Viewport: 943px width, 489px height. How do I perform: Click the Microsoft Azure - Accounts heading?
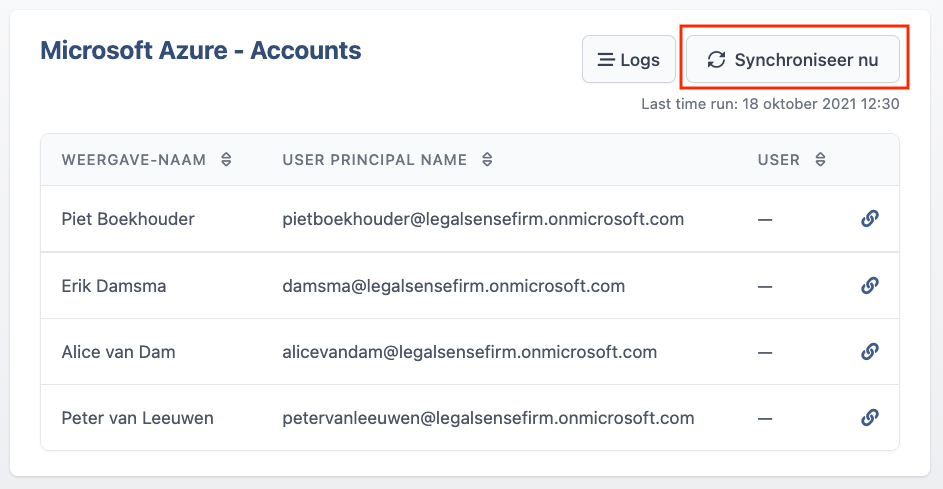[201, 51]
